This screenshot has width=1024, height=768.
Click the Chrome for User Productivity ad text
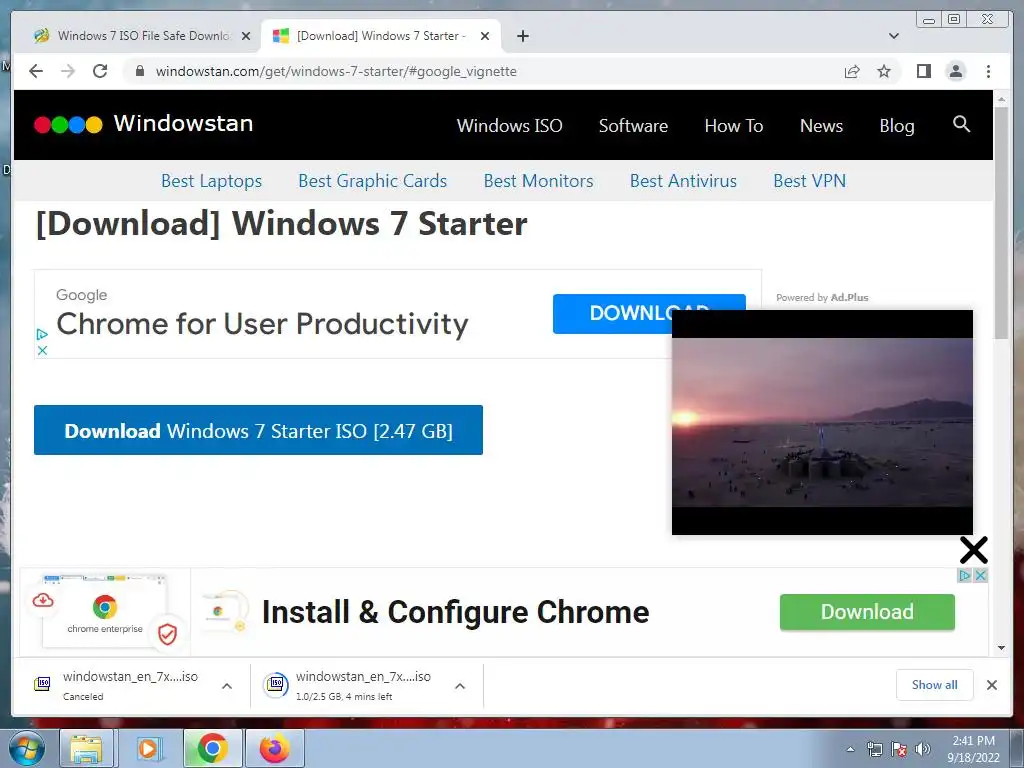(x=262, y=324)
